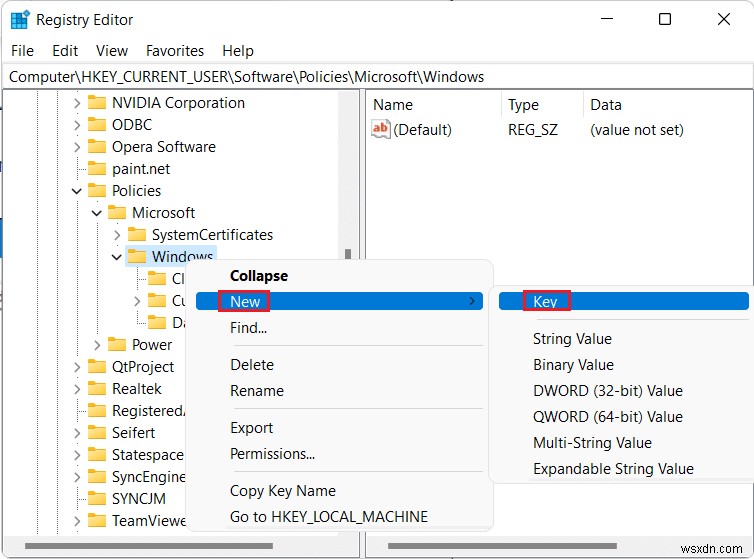
Task: Click the registry path address bar
Action: pos(377,77)
